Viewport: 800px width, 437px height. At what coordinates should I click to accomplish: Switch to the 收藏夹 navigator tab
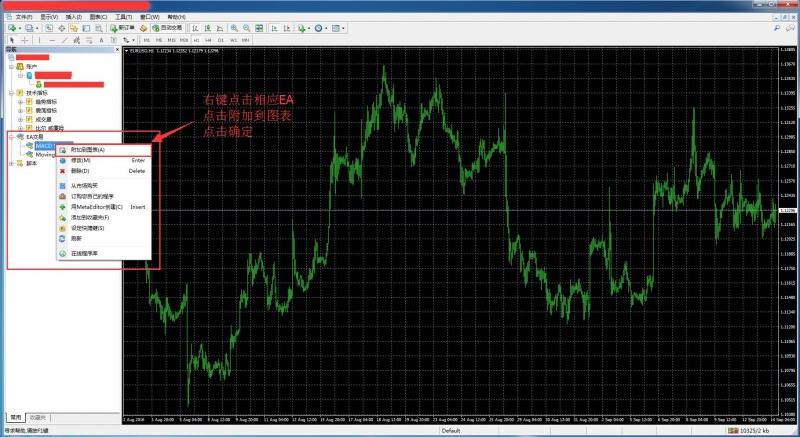click(x=38, y=417)
